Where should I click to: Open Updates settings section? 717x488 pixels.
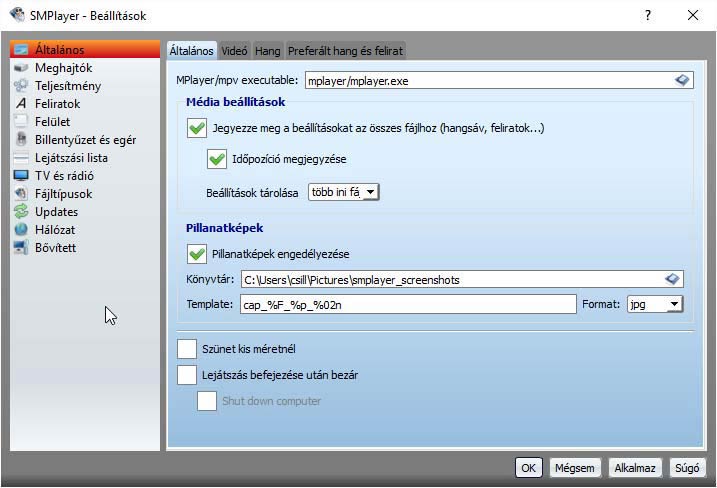click(85, 211)
